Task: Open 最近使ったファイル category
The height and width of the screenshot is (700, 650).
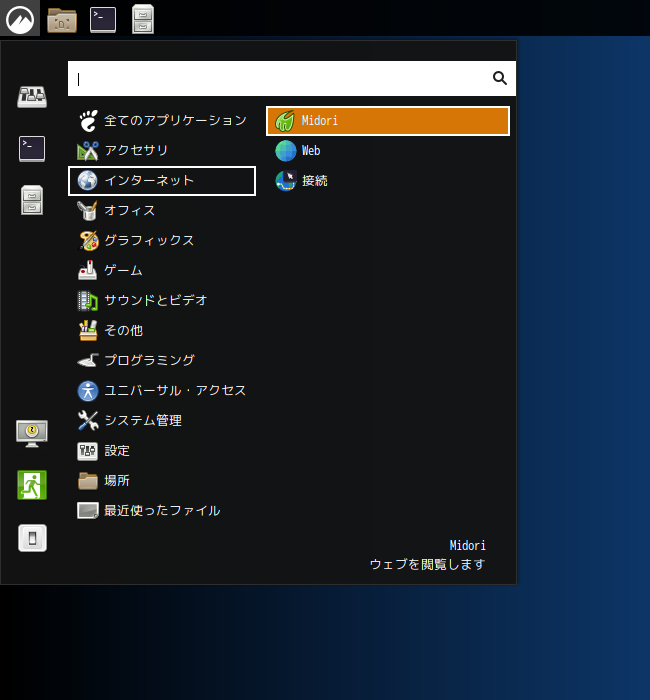Action: 162,511
